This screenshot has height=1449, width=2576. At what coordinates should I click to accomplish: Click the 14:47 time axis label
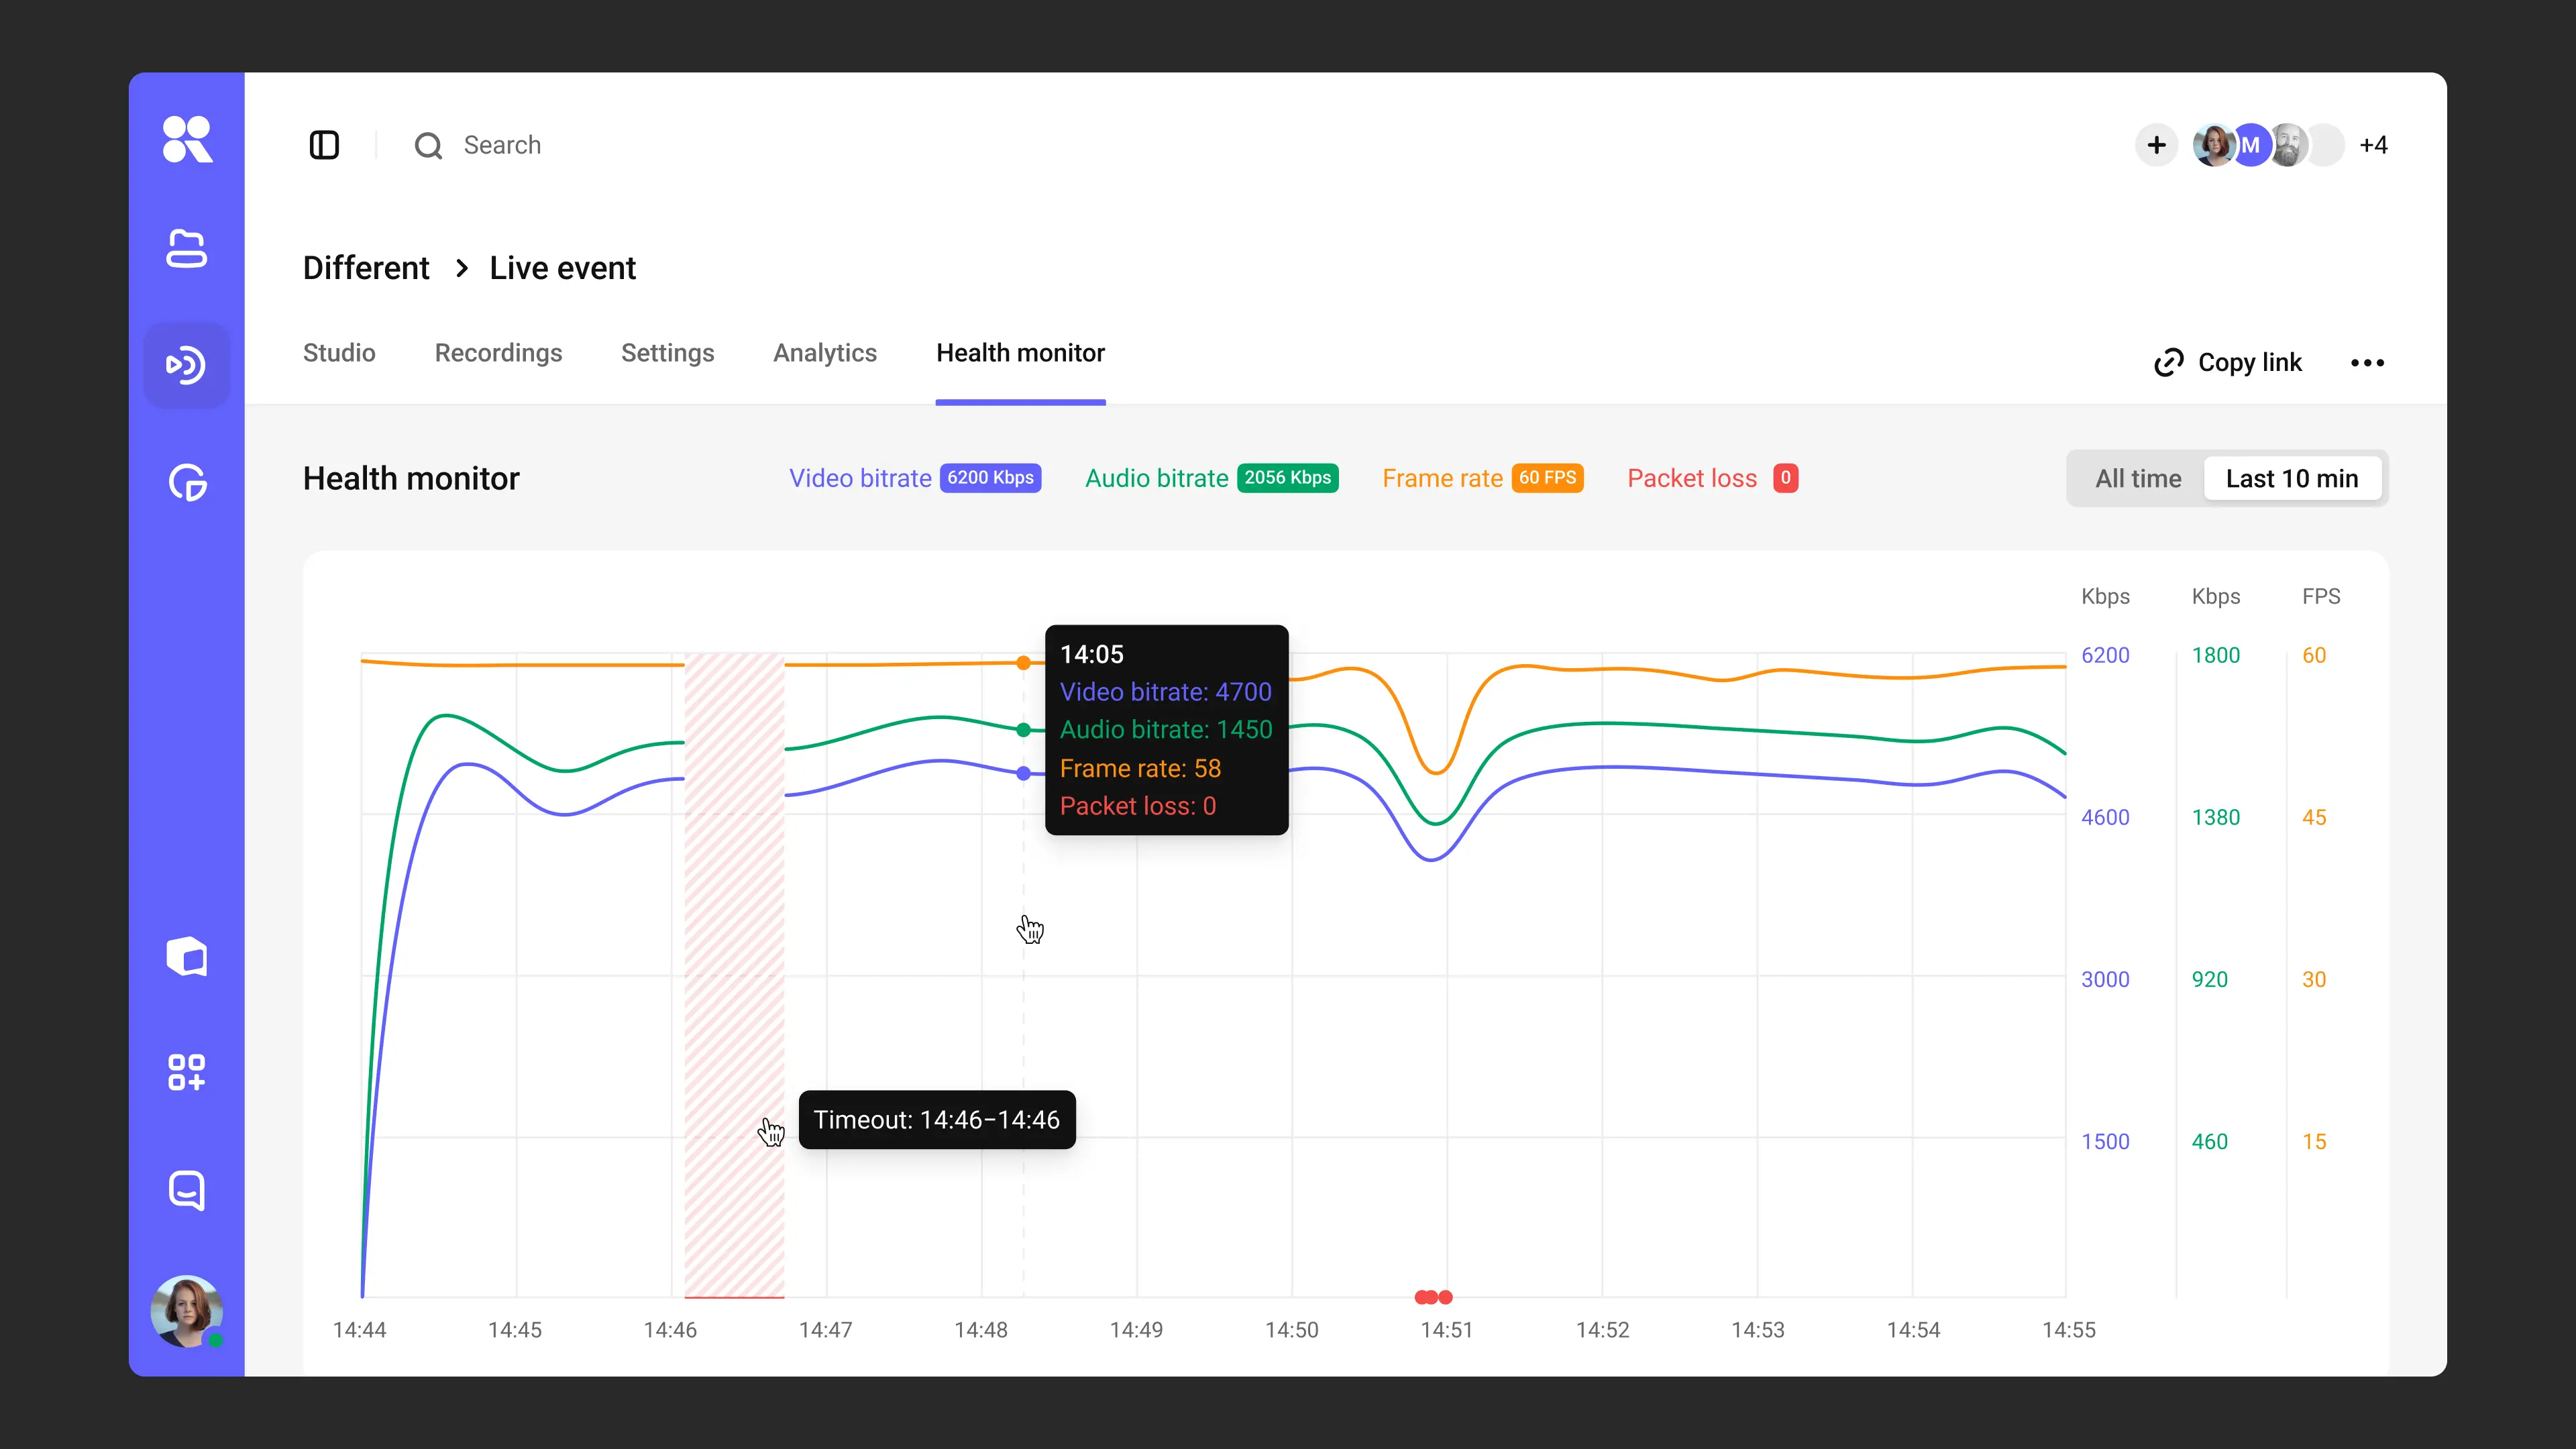(826, 1330)
